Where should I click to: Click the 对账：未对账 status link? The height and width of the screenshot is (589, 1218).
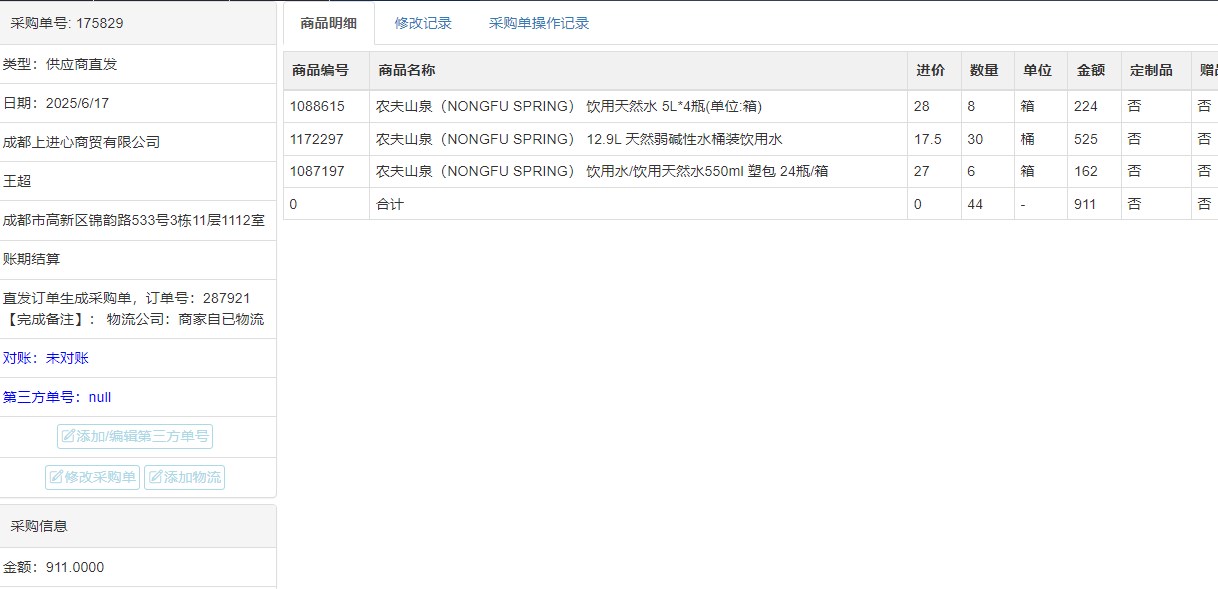[x=46, y=358]
